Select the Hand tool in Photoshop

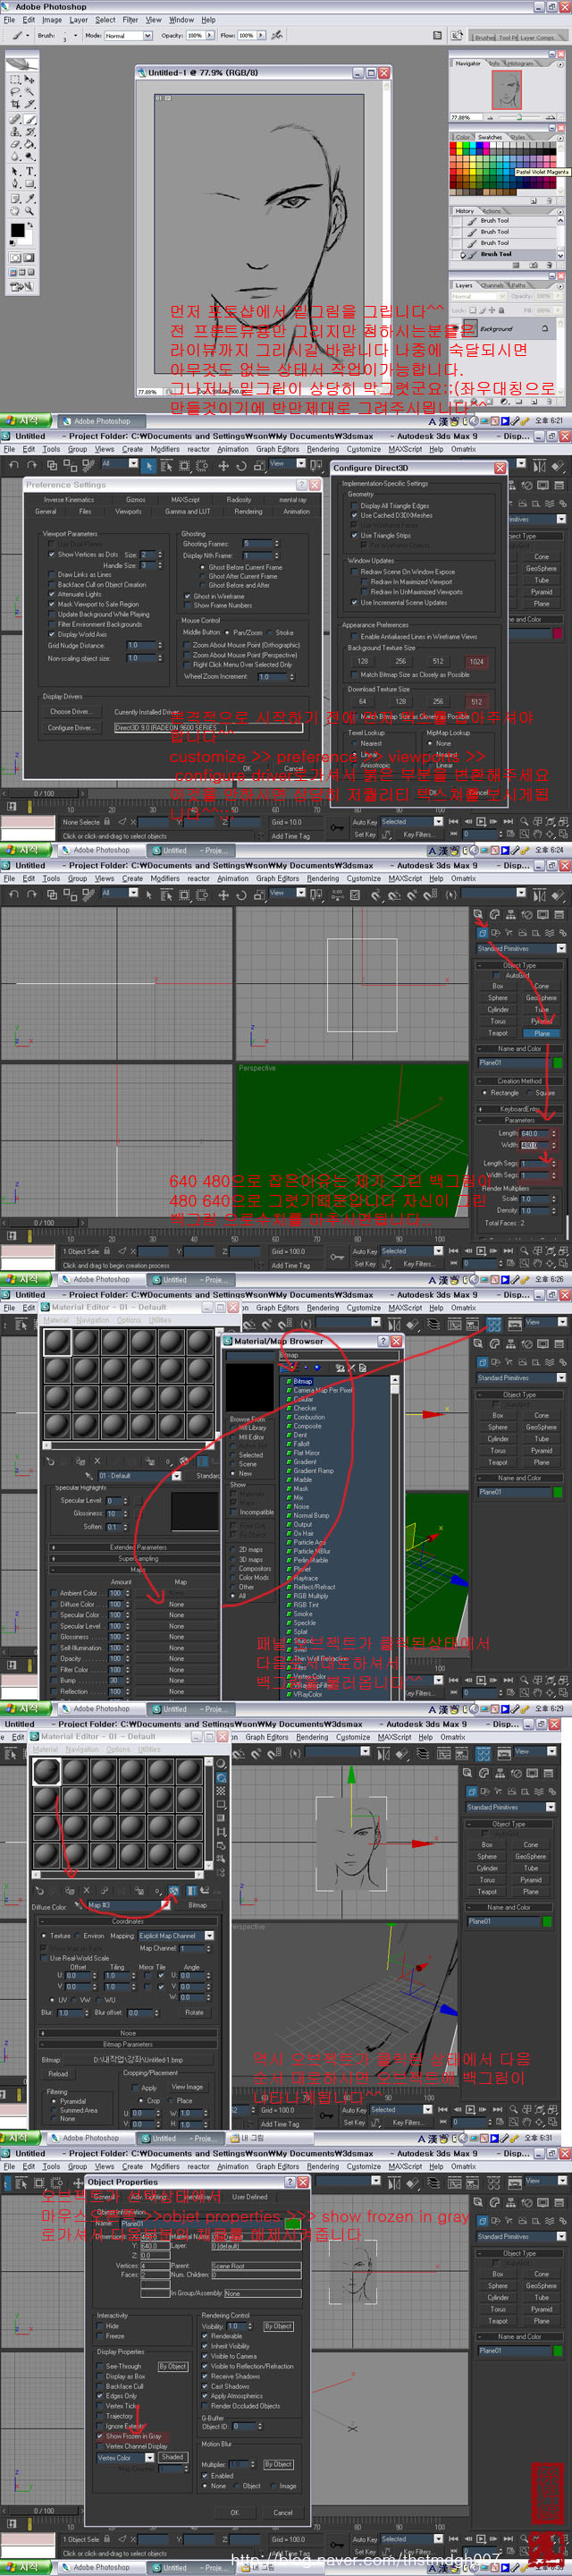click(x=15, y=211)
